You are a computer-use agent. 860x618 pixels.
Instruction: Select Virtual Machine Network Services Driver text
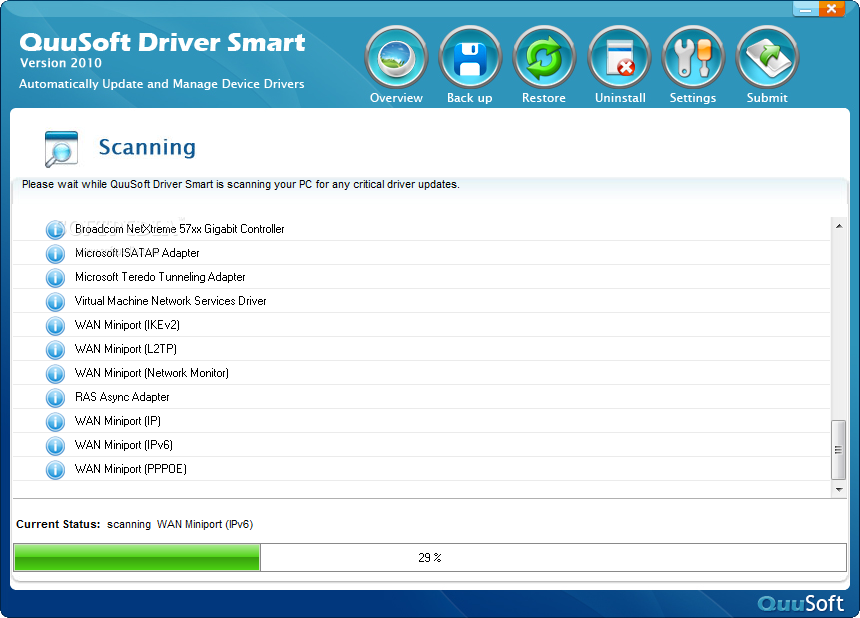(x=171, y=301)
